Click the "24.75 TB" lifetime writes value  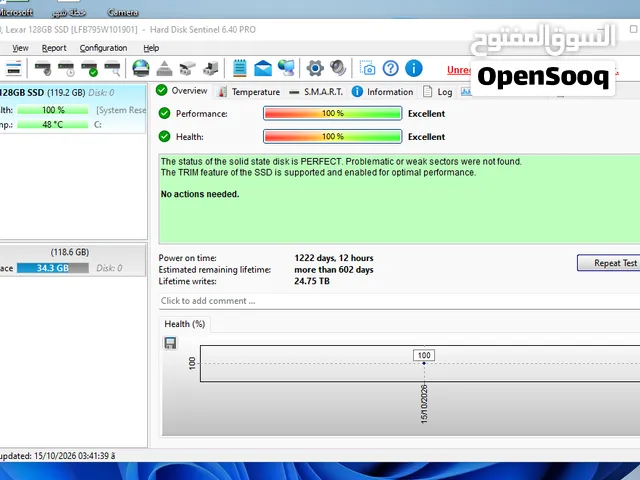point(312,281)
